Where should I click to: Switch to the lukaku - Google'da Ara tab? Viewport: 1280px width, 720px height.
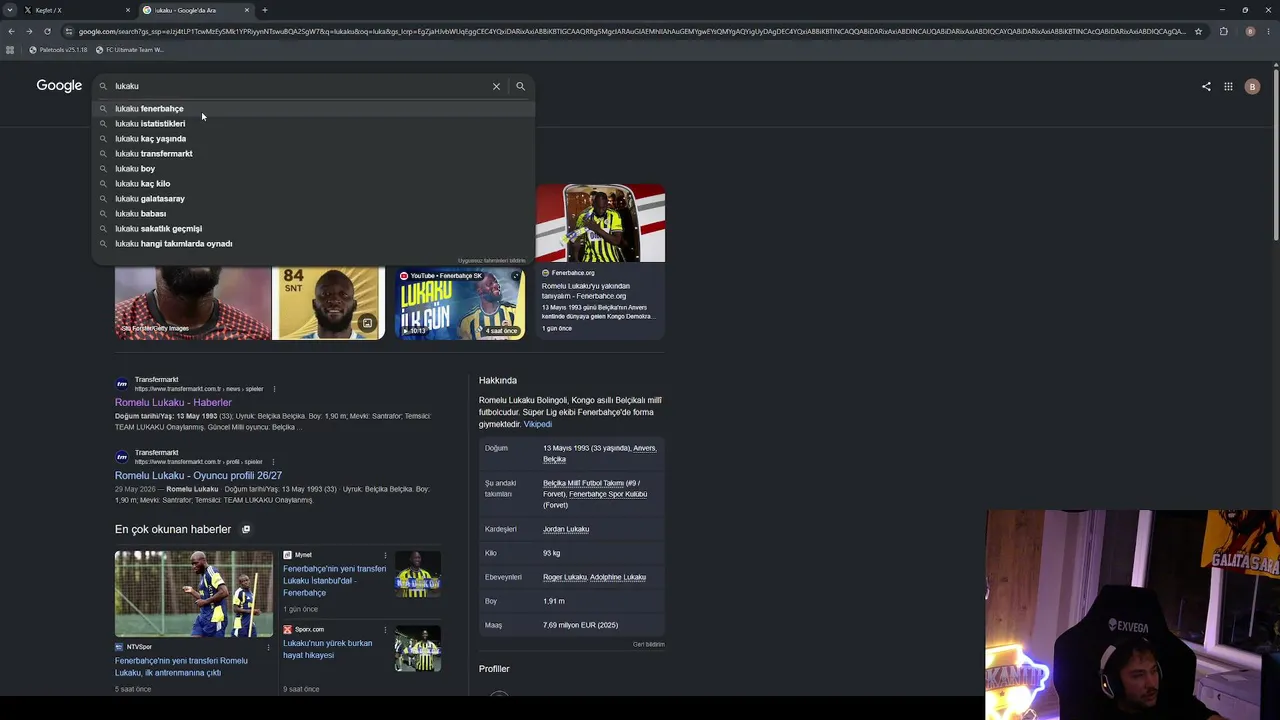pyautogui.click(x=196, y=10)
